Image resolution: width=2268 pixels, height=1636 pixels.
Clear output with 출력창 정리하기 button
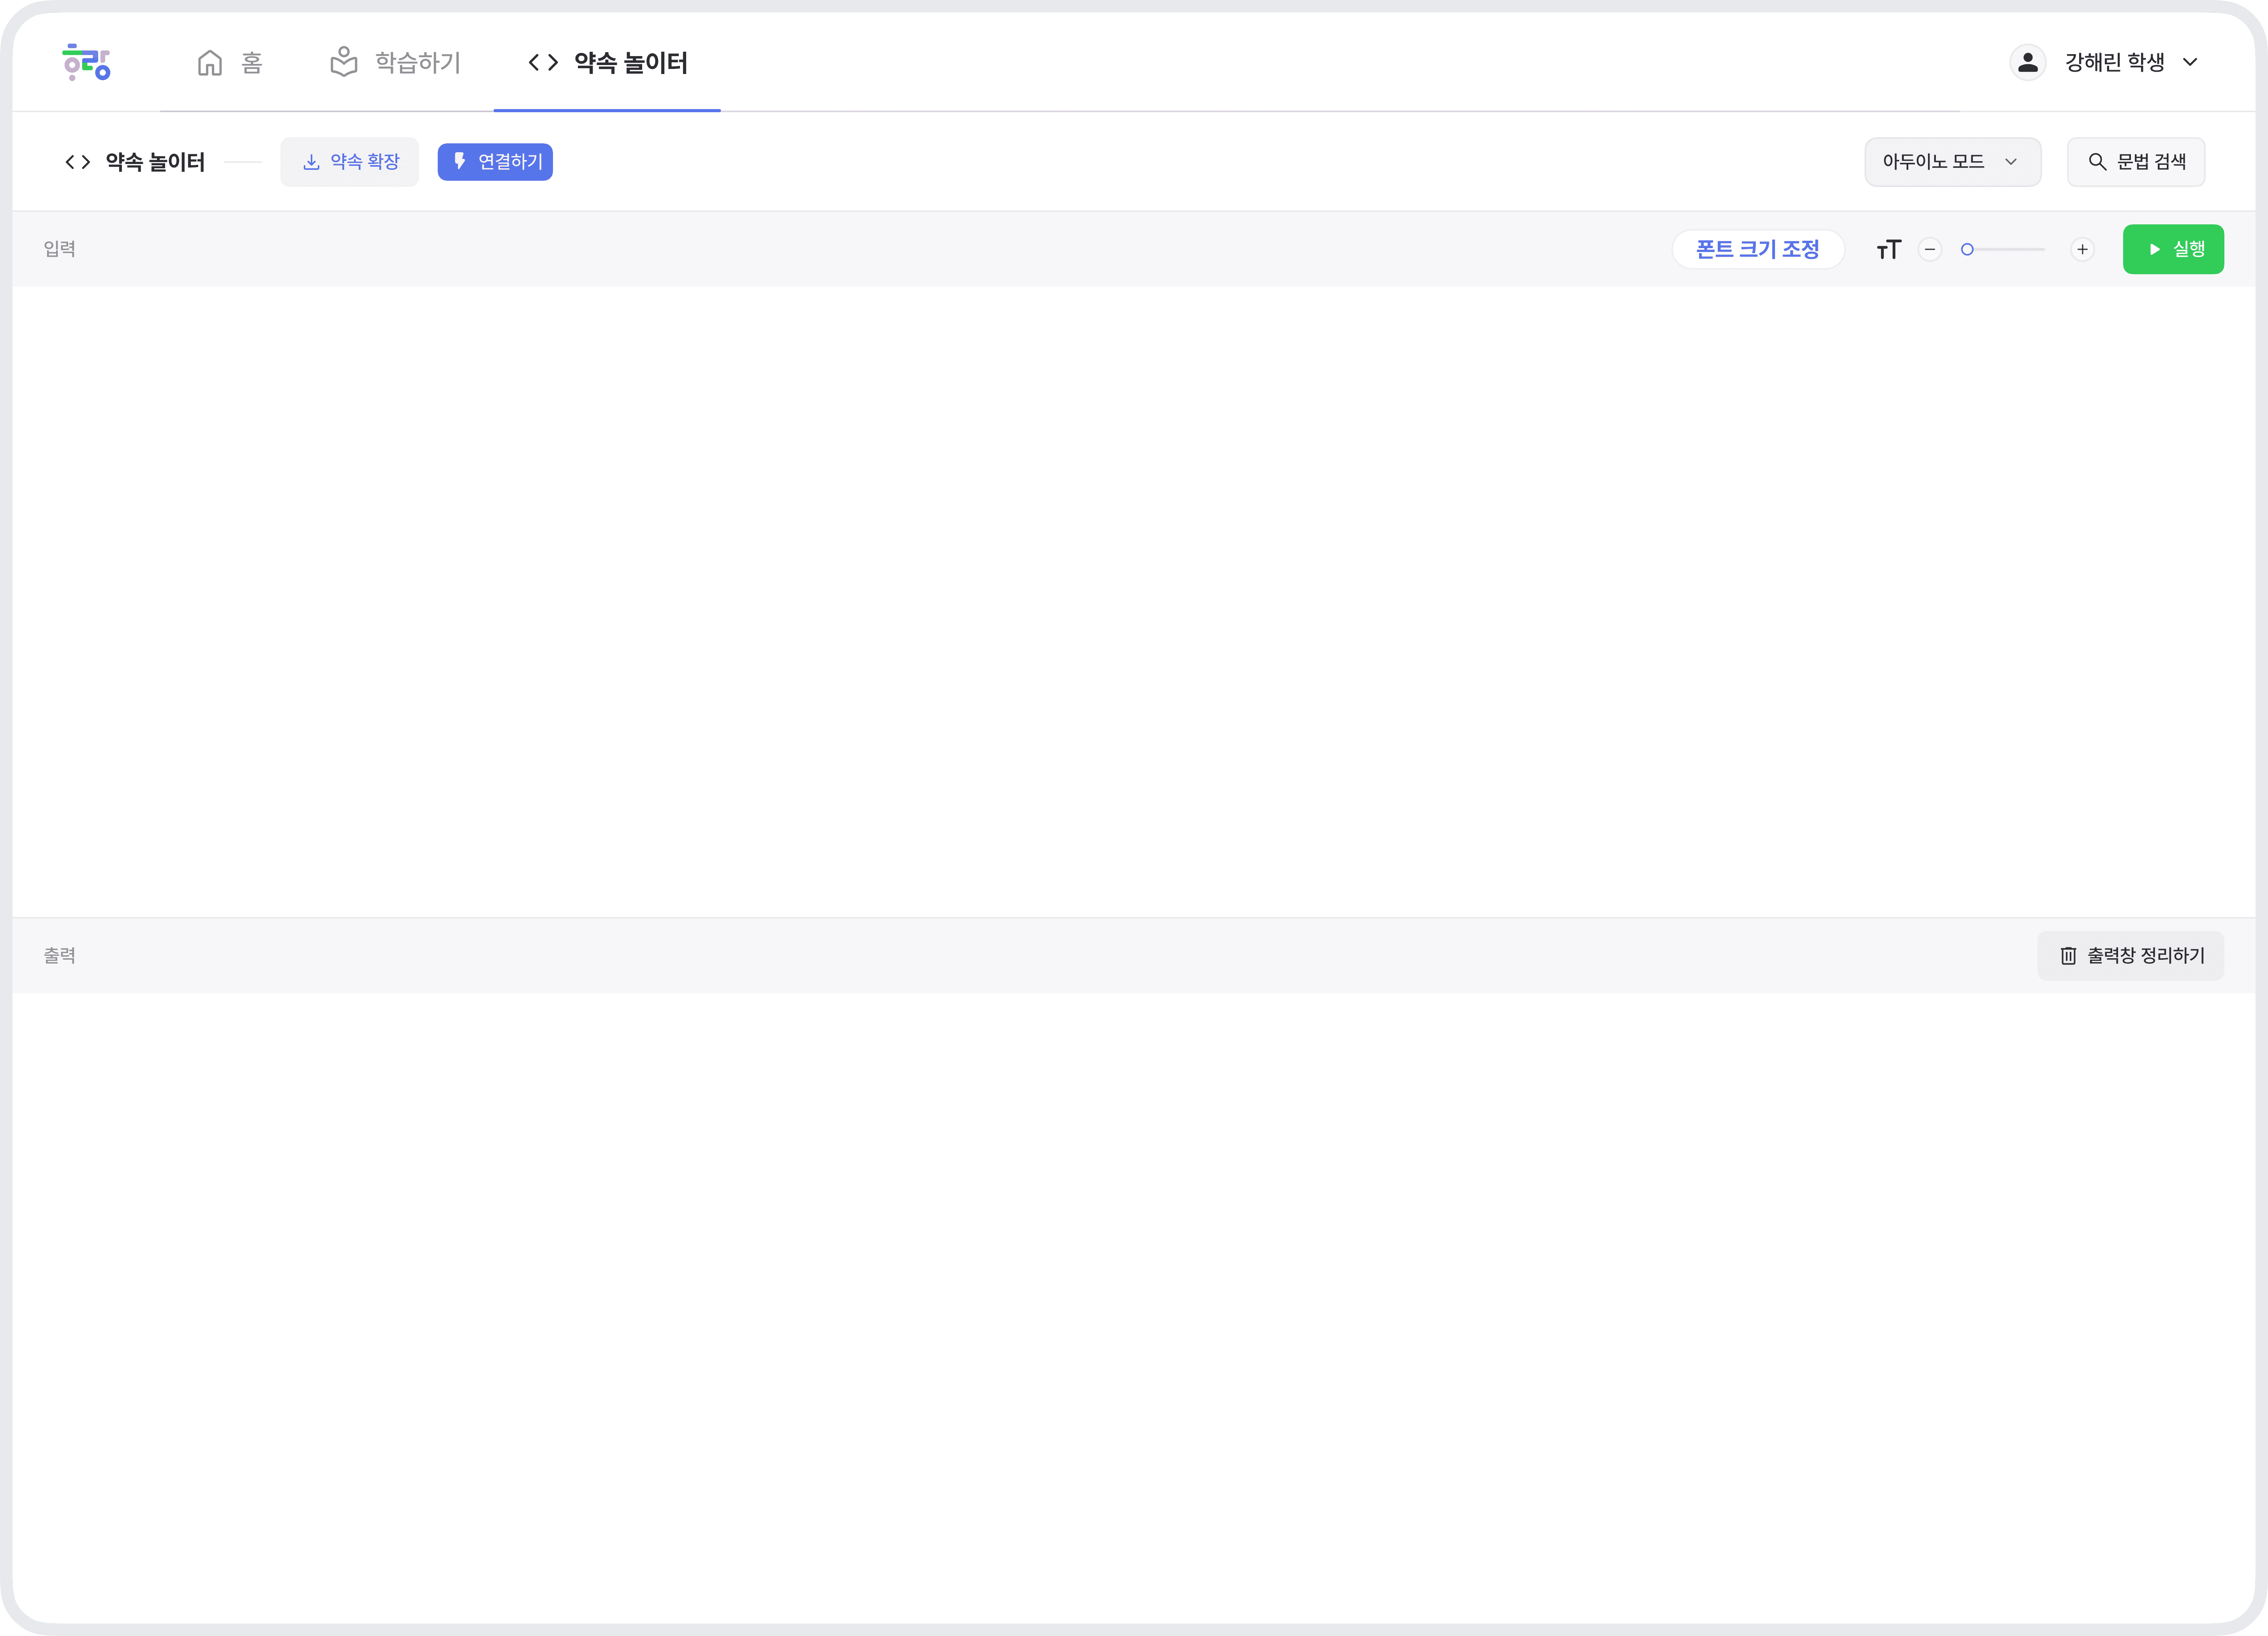click(2131, 956)
